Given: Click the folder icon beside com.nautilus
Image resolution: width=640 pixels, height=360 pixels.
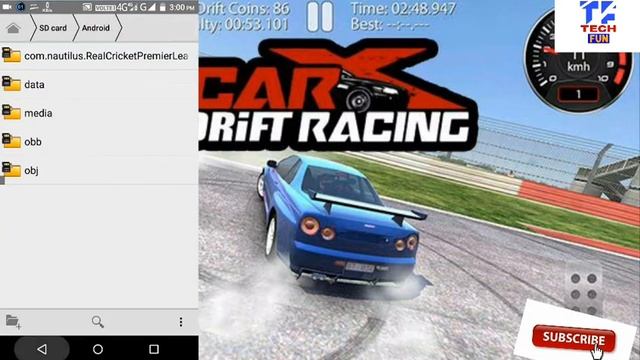Looking at the screenshot, I should point(11,55).
